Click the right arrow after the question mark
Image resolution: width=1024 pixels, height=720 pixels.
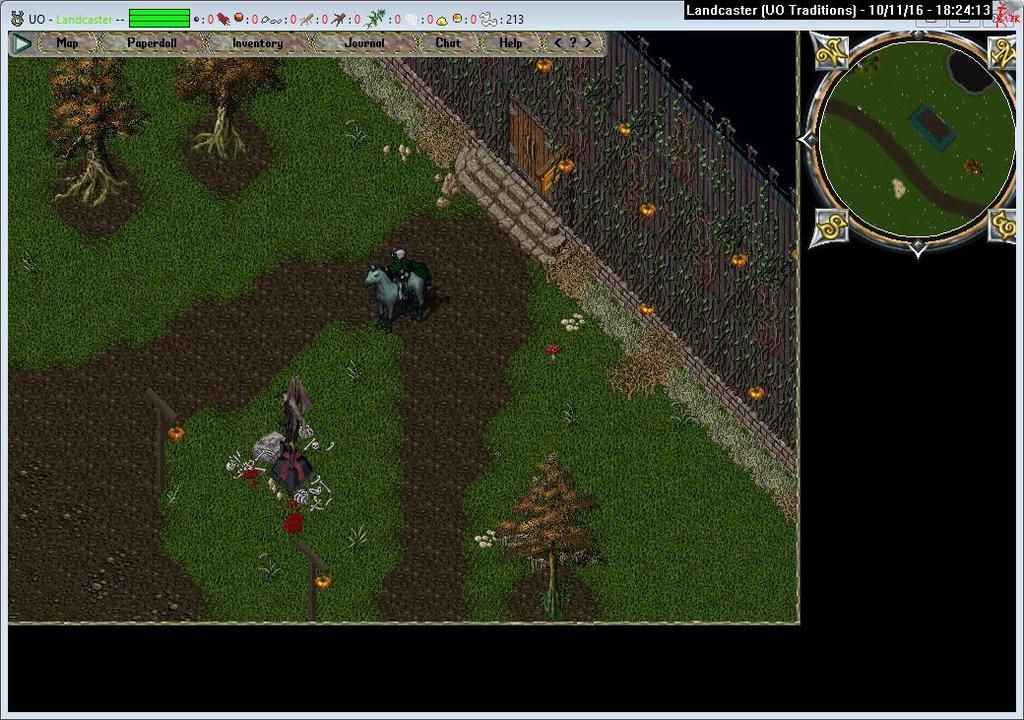coord(588,42)
